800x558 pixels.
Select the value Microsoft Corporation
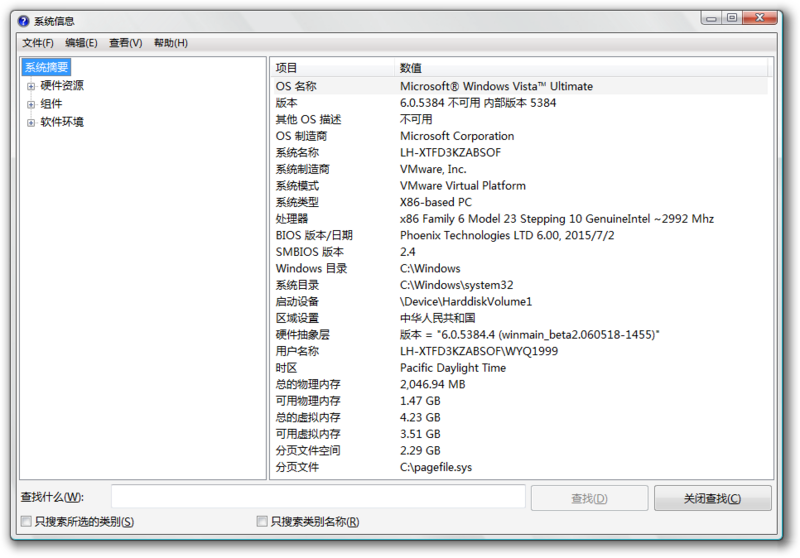pos(457,136)
